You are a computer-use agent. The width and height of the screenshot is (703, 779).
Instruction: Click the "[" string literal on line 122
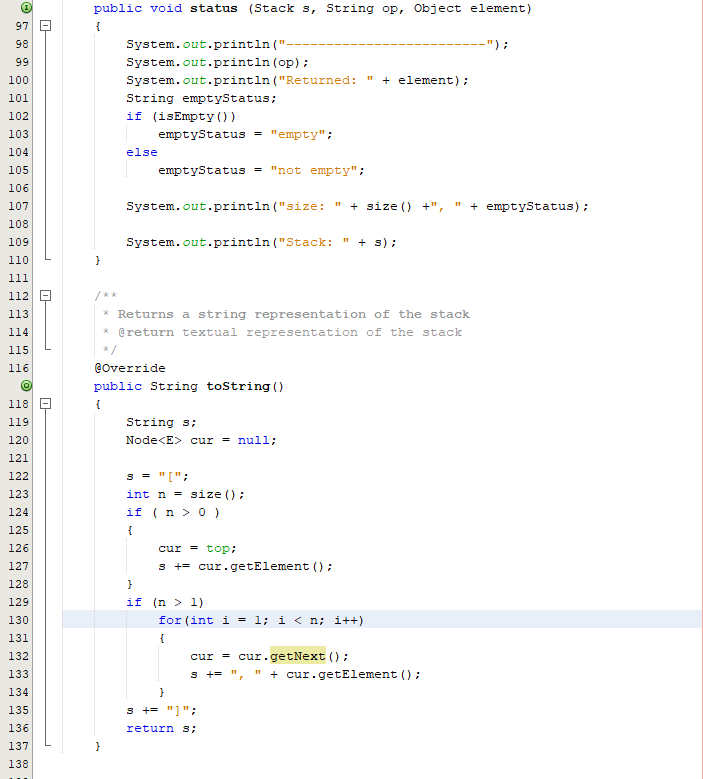coord(170,476)
